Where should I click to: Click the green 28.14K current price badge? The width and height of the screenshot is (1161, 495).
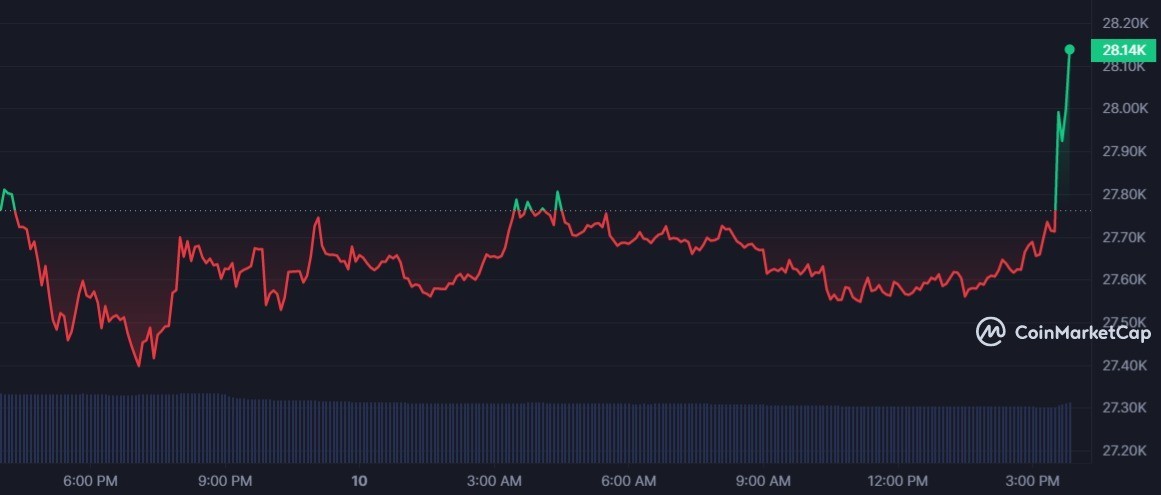coord(1123,50)
